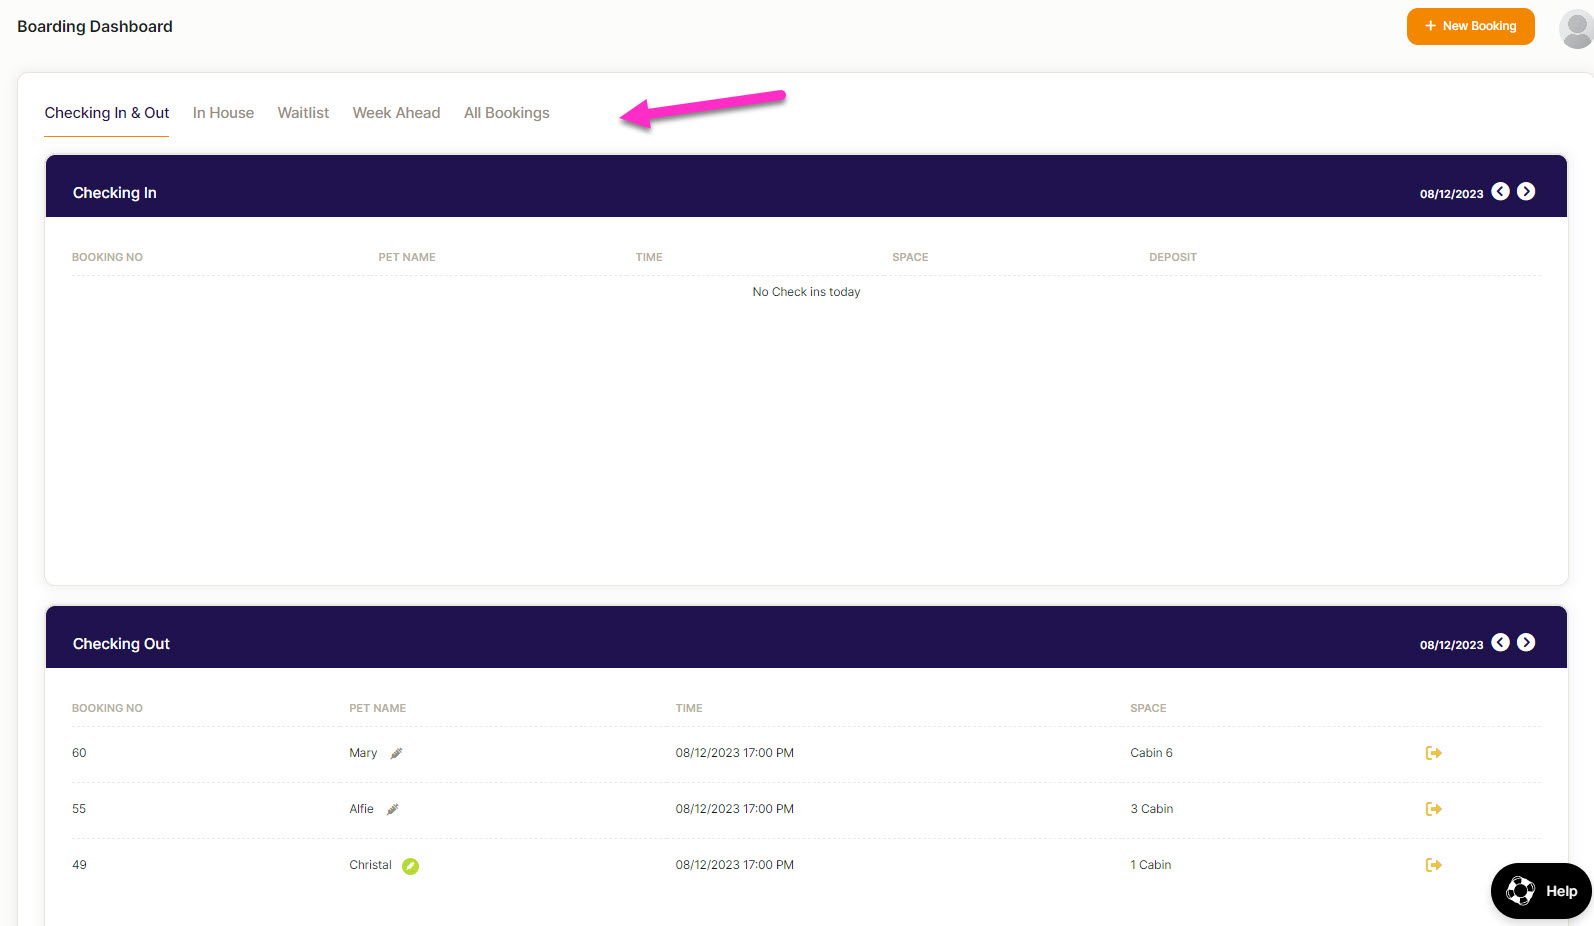This screenshot has height=926, width=1594.
Task: Click the Checking Out PET NAME header
Action: click(x=377, y=708)
